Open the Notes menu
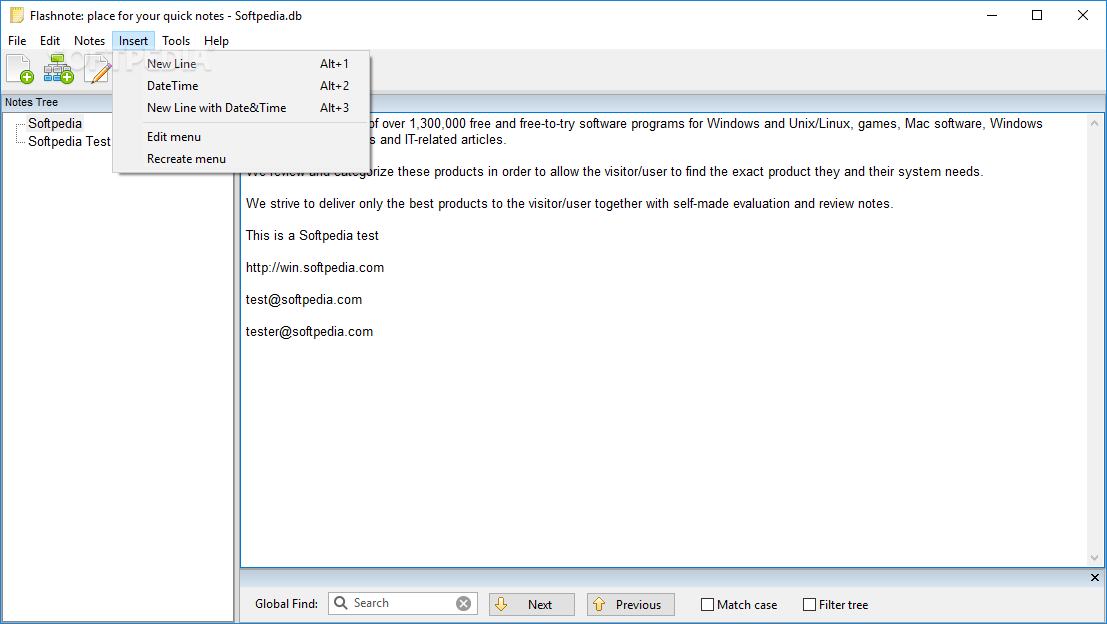1107x624 pixels. 89,41
